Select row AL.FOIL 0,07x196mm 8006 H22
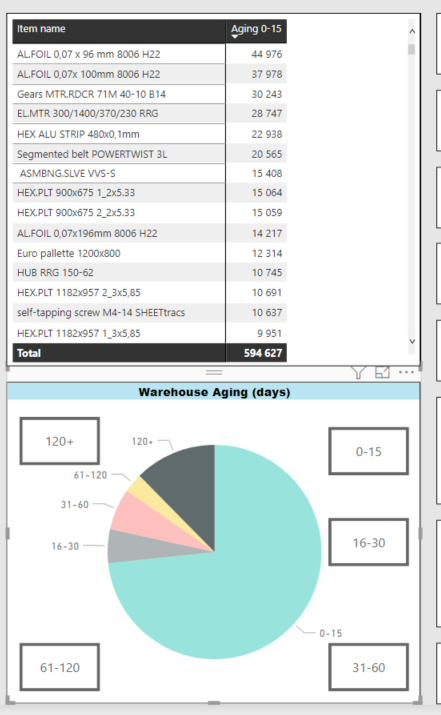This screenshot has height=715, width=441. click(x=150, y=233)
